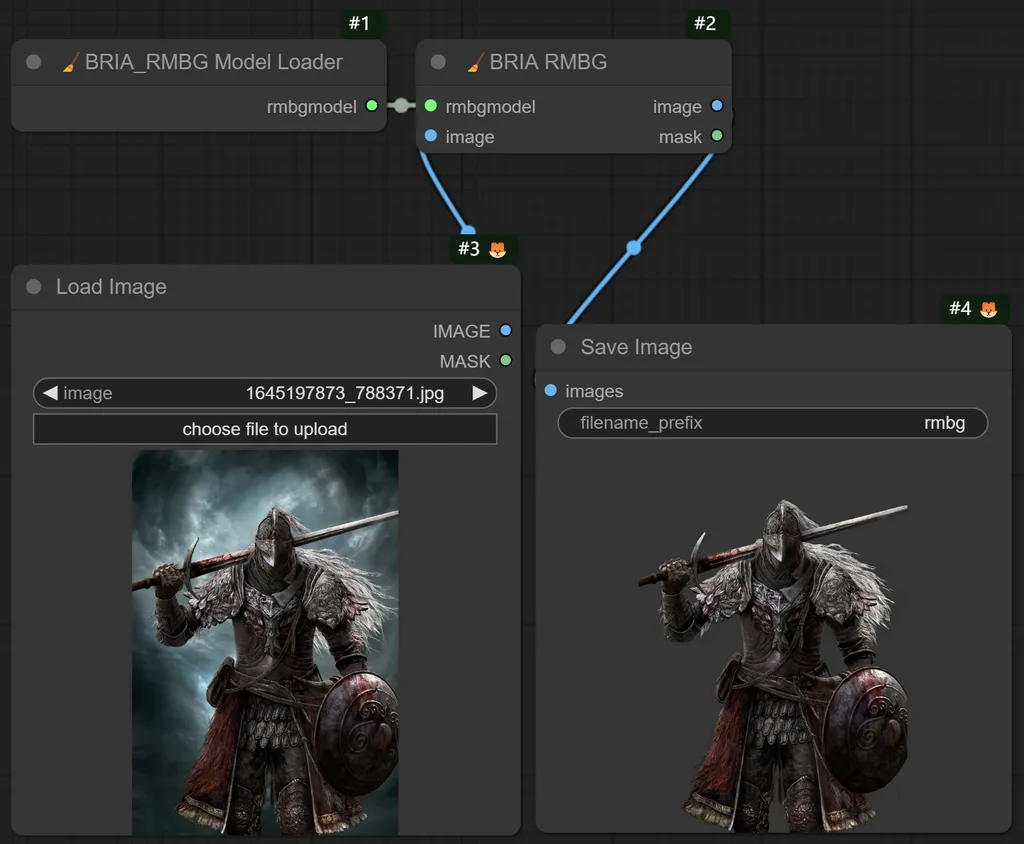Click the filename_prefix field showing rmbg

(x=770, y=423)
